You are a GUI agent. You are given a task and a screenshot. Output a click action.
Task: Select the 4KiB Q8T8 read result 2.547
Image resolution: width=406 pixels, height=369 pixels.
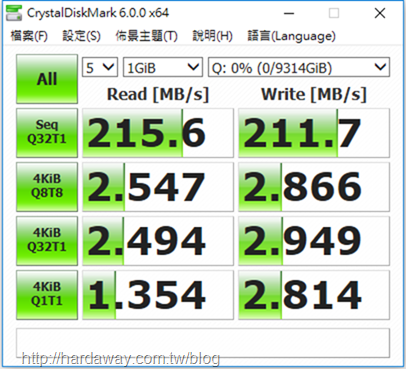(x=158, y=187)
